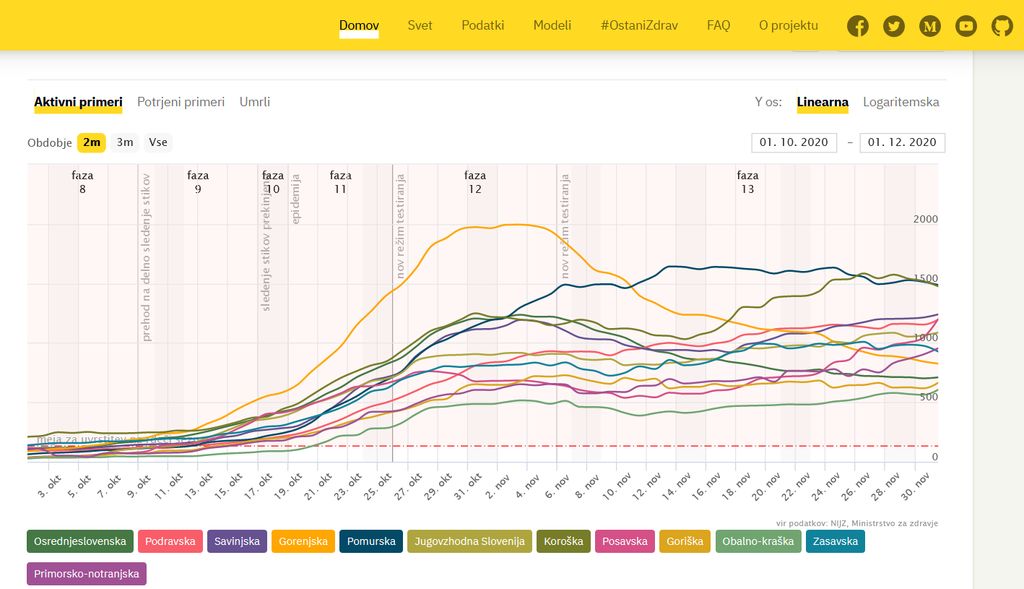Viewport: 1024px width, 589px height.
Task: Set period to 3m
Action: [x=125, y=143]
